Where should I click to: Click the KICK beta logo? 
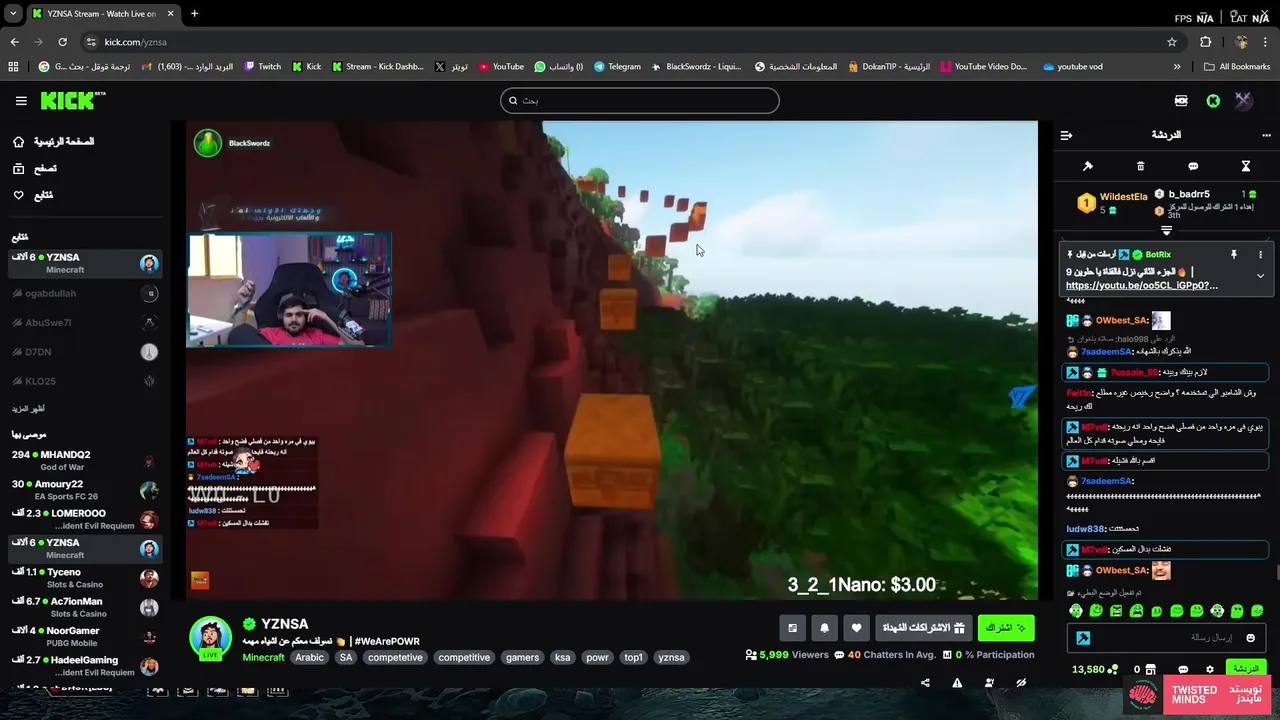point(72,100)
